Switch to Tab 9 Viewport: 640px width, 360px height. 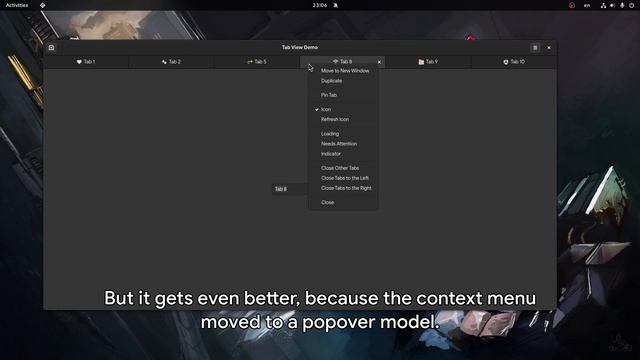428,62
